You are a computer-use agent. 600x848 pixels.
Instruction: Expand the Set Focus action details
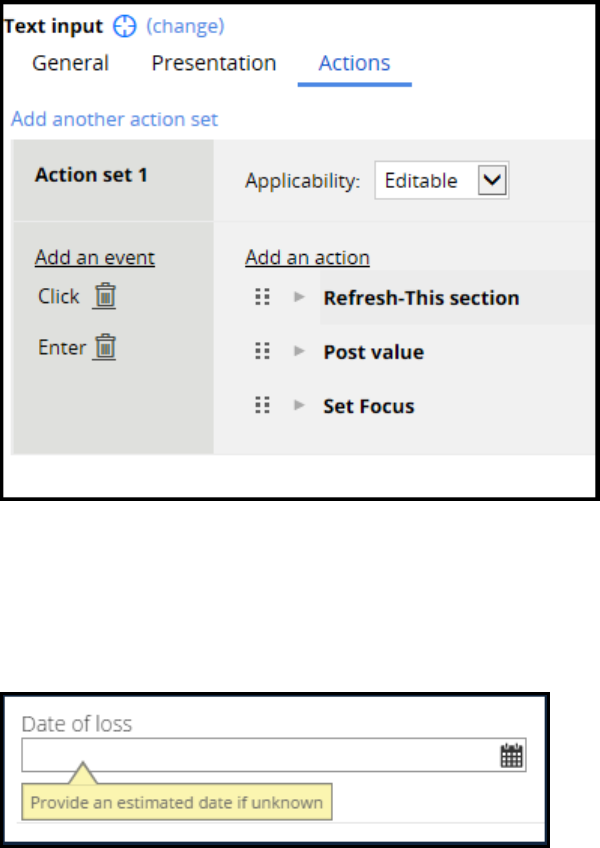click(299, 406)
